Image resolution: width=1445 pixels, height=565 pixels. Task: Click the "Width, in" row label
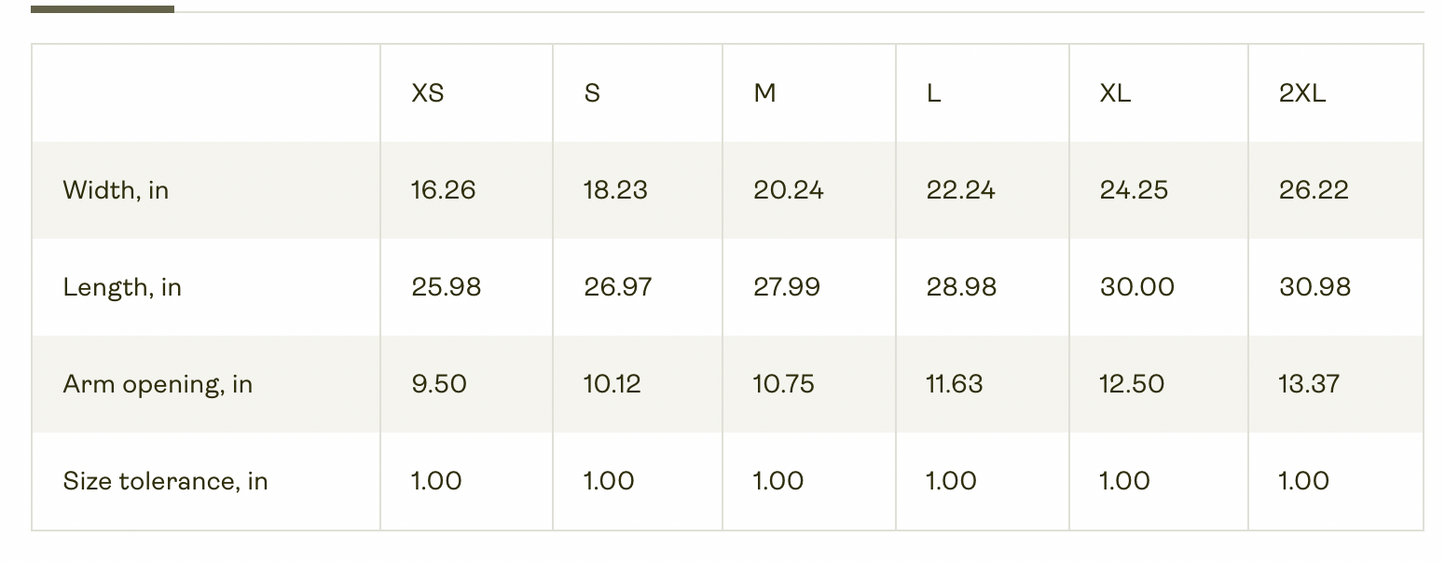coord(116,190)
